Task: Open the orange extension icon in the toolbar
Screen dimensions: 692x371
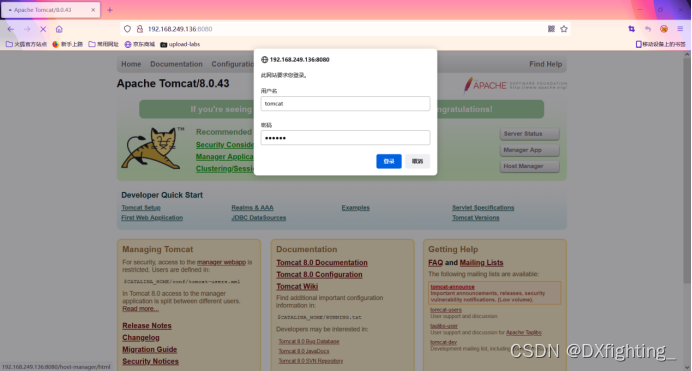Action: (x=664, y=29)
